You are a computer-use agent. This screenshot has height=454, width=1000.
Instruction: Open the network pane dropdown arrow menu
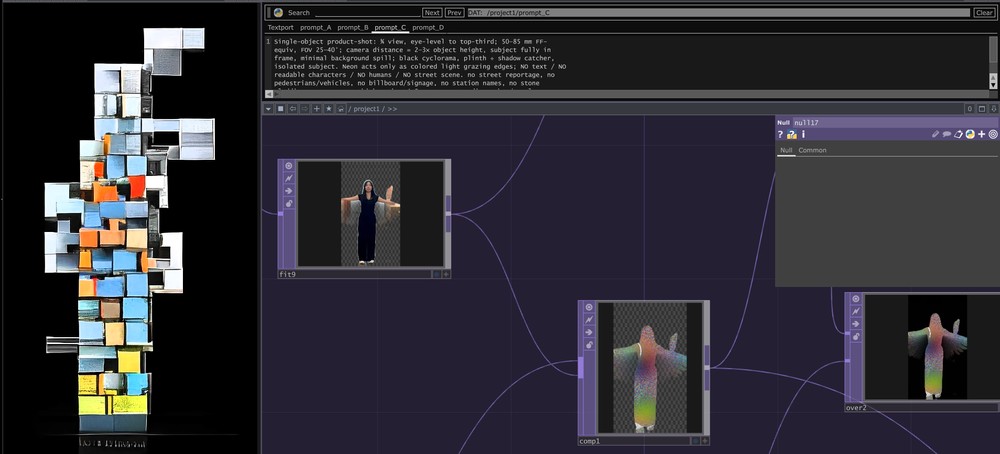[268, 109]
